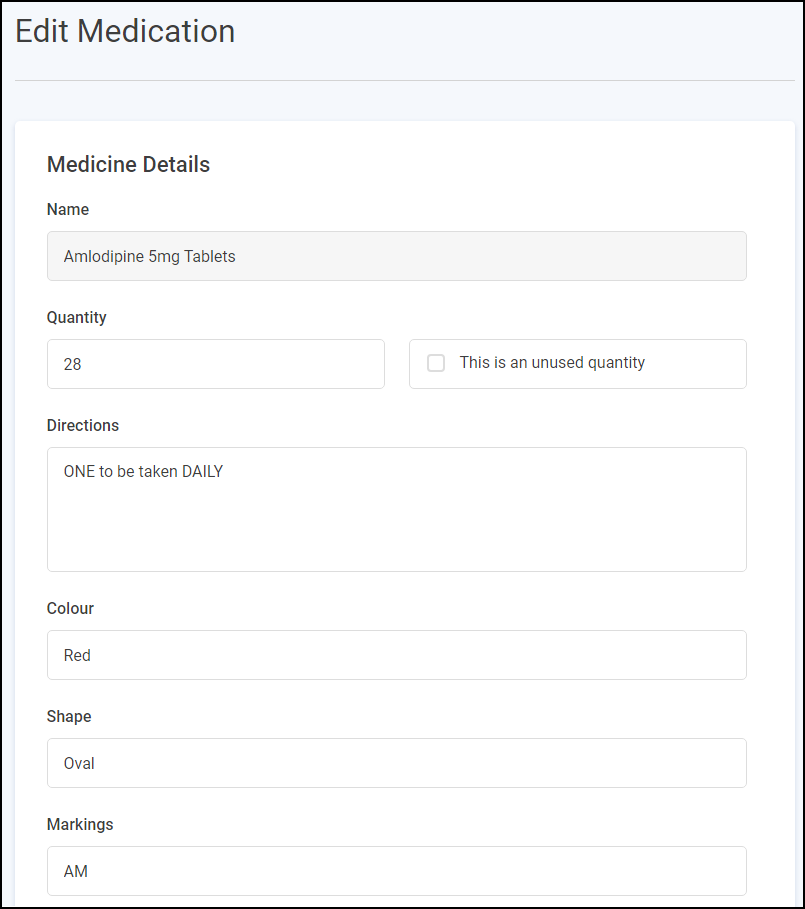Click the 'Colour' field label
The width and height of the screenshot is (805, 909).
[x=70, y=609]
